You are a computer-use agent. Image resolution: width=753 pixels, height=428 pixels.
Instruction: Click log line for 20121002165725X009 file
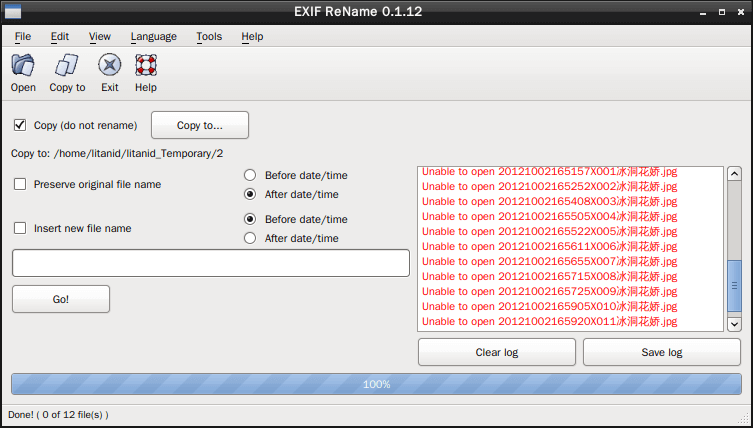[549, 292]
